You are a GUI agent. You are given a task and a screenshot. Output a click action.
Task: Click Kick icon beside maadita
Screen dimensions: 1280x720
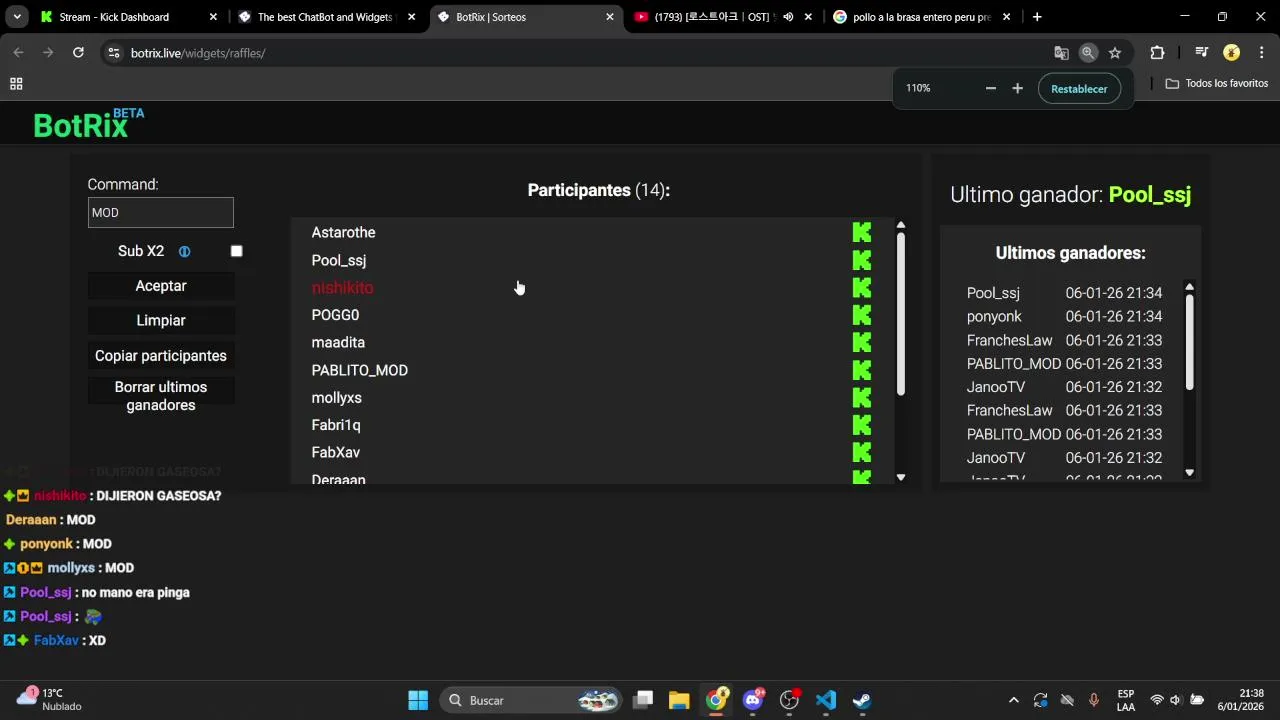[x=862, y=343]
